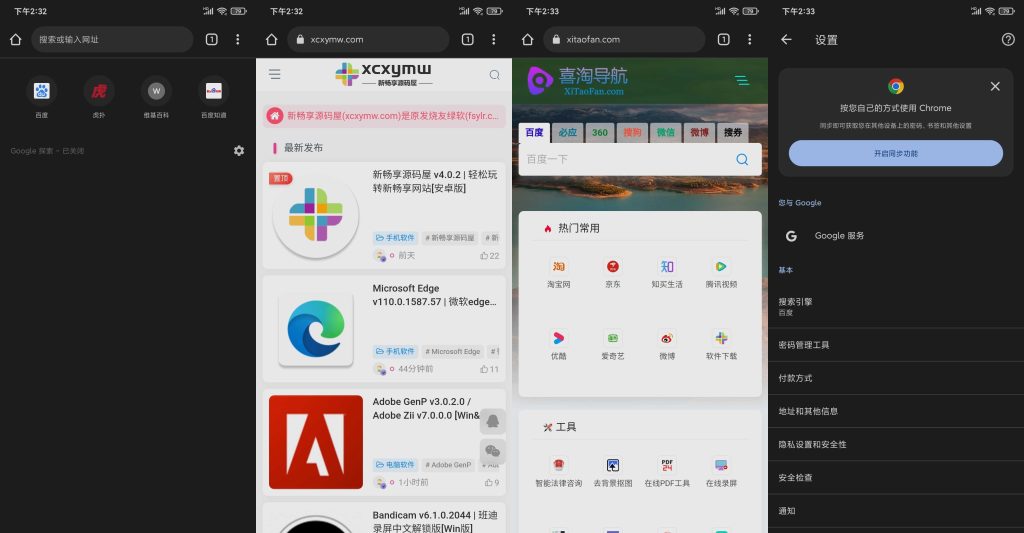1024x533 pixels.
Task: Tap the 开启同步功能 button
Action: point(895,153)
